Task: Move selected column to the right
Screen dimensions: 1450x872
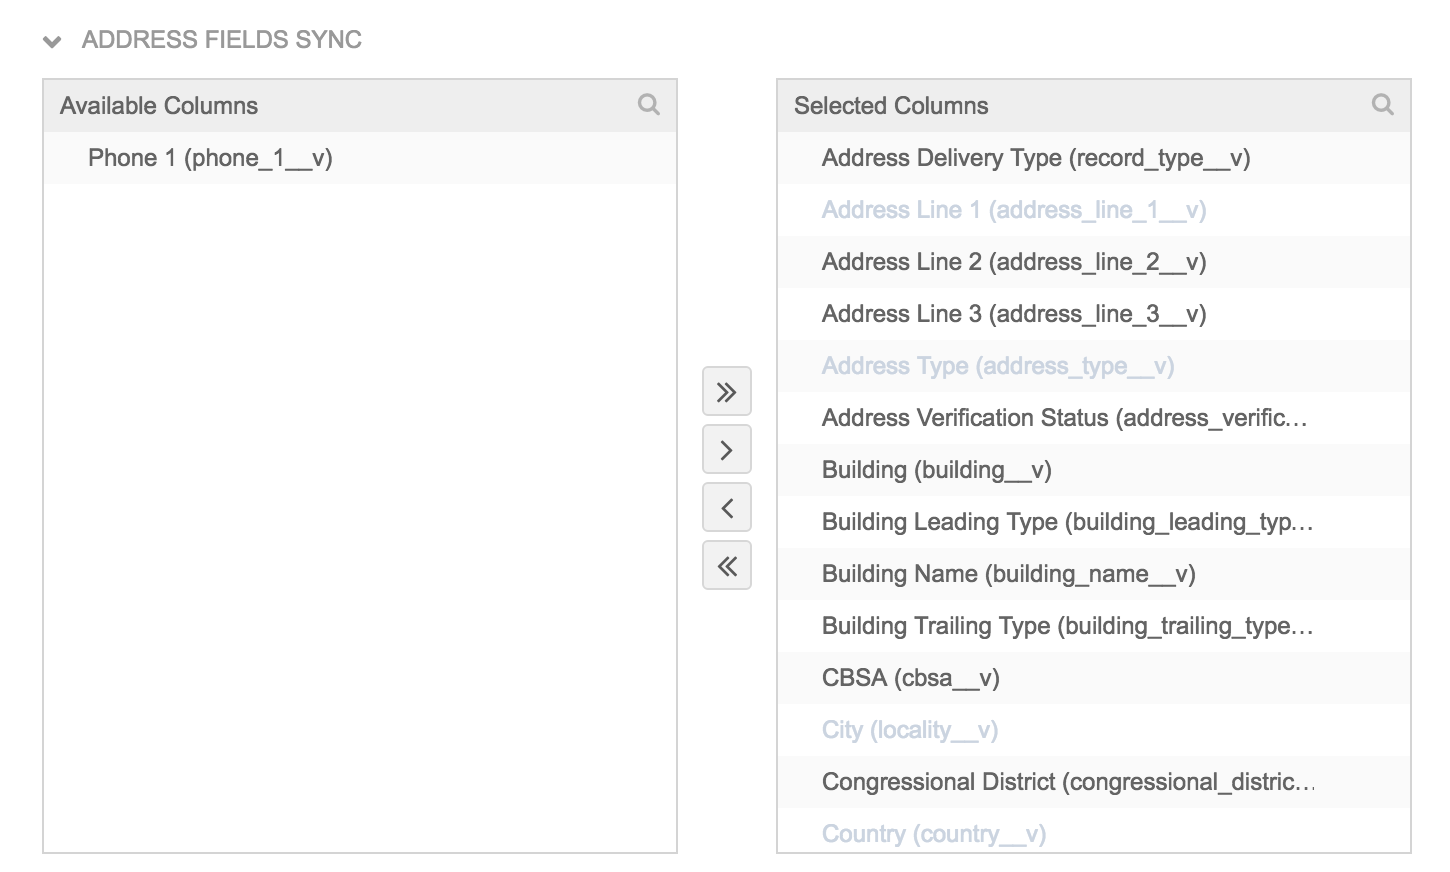Action: click(x=727, y=450)
